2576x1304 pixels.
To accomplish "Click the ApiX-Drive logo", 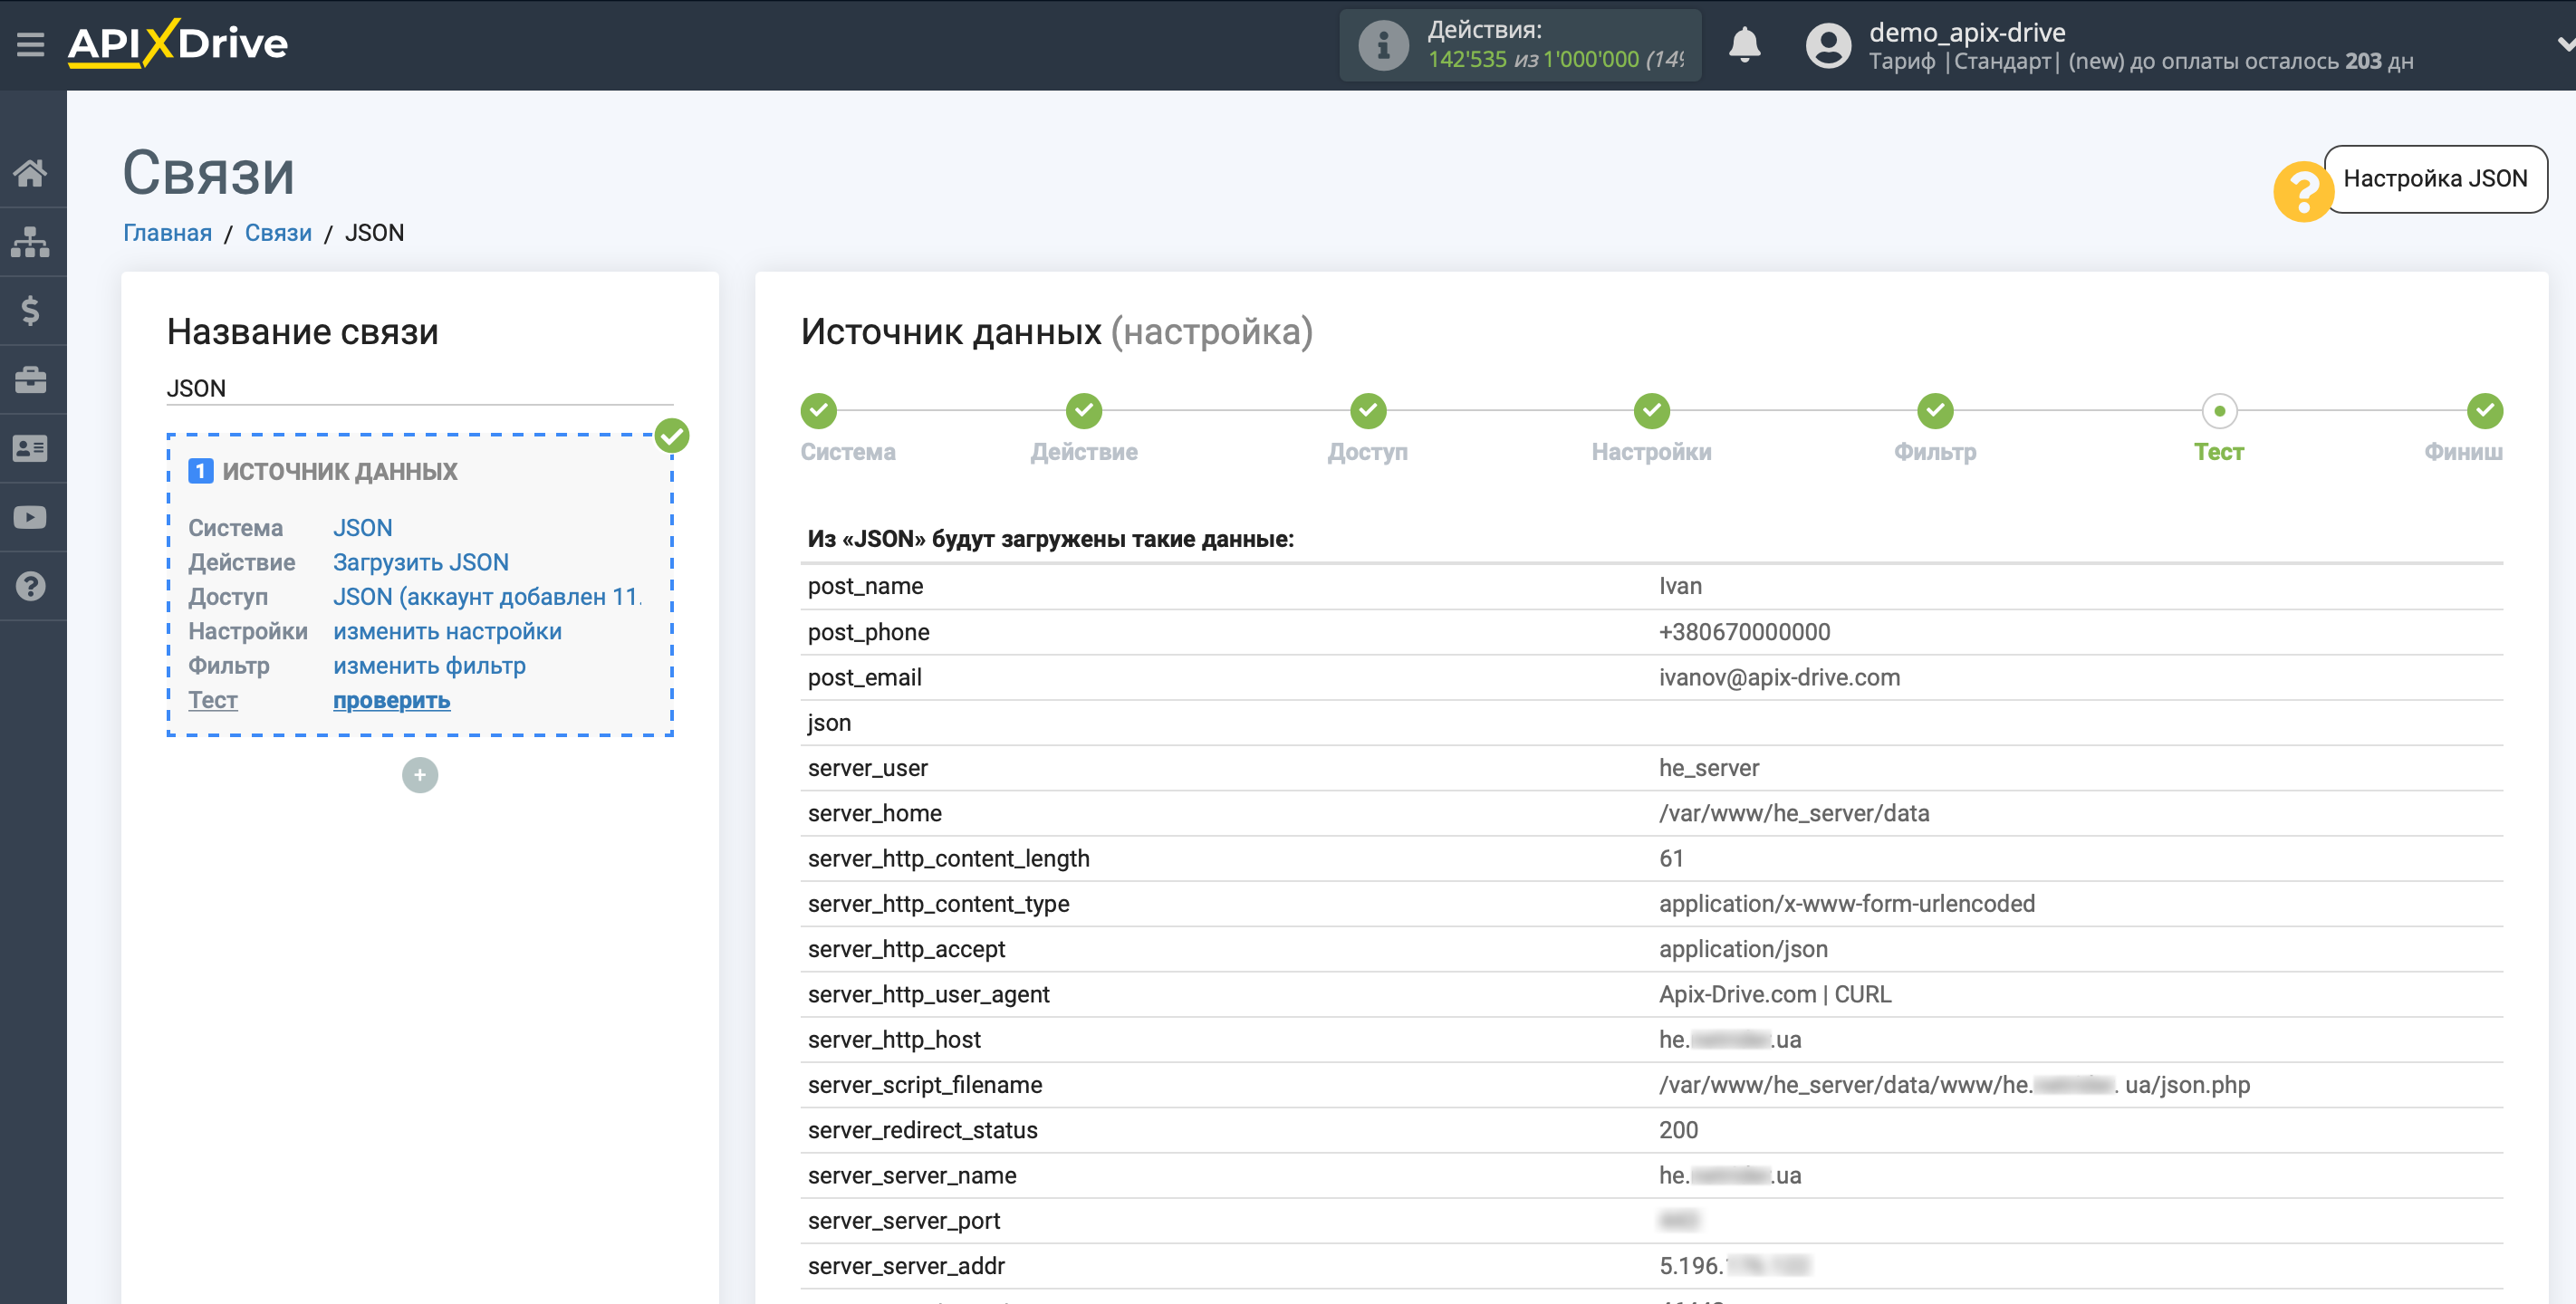I will point(178,44).
